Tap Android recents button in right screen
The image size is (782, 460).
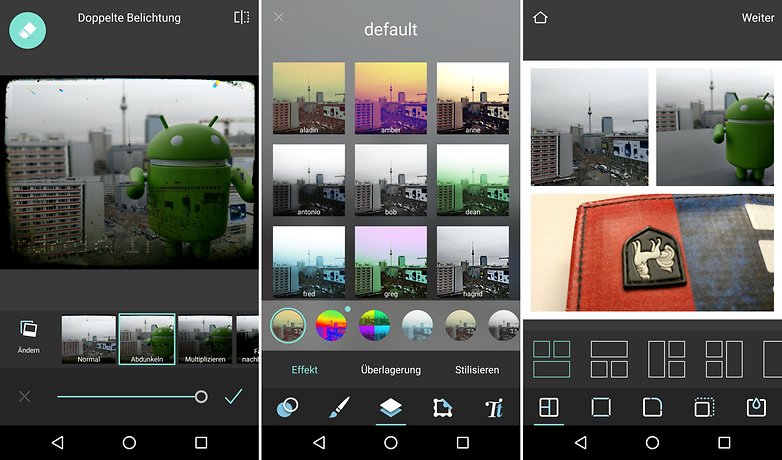pyautogui.click(x=724, y=442)
